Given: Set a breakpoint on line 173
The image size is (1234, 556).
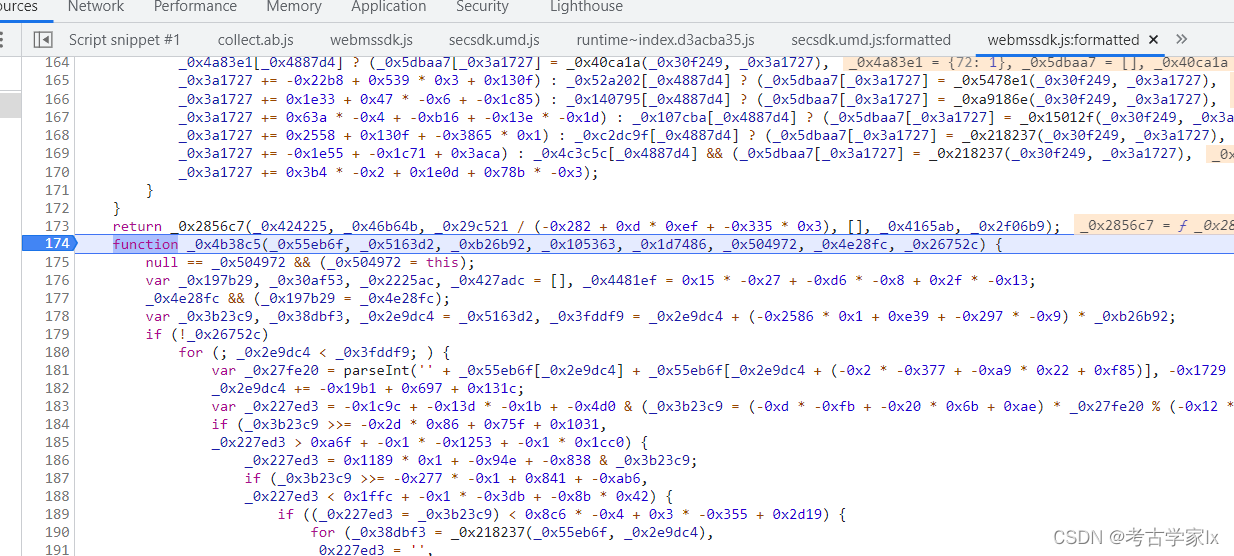Looking at the screenshot, I should click(57, 226).
